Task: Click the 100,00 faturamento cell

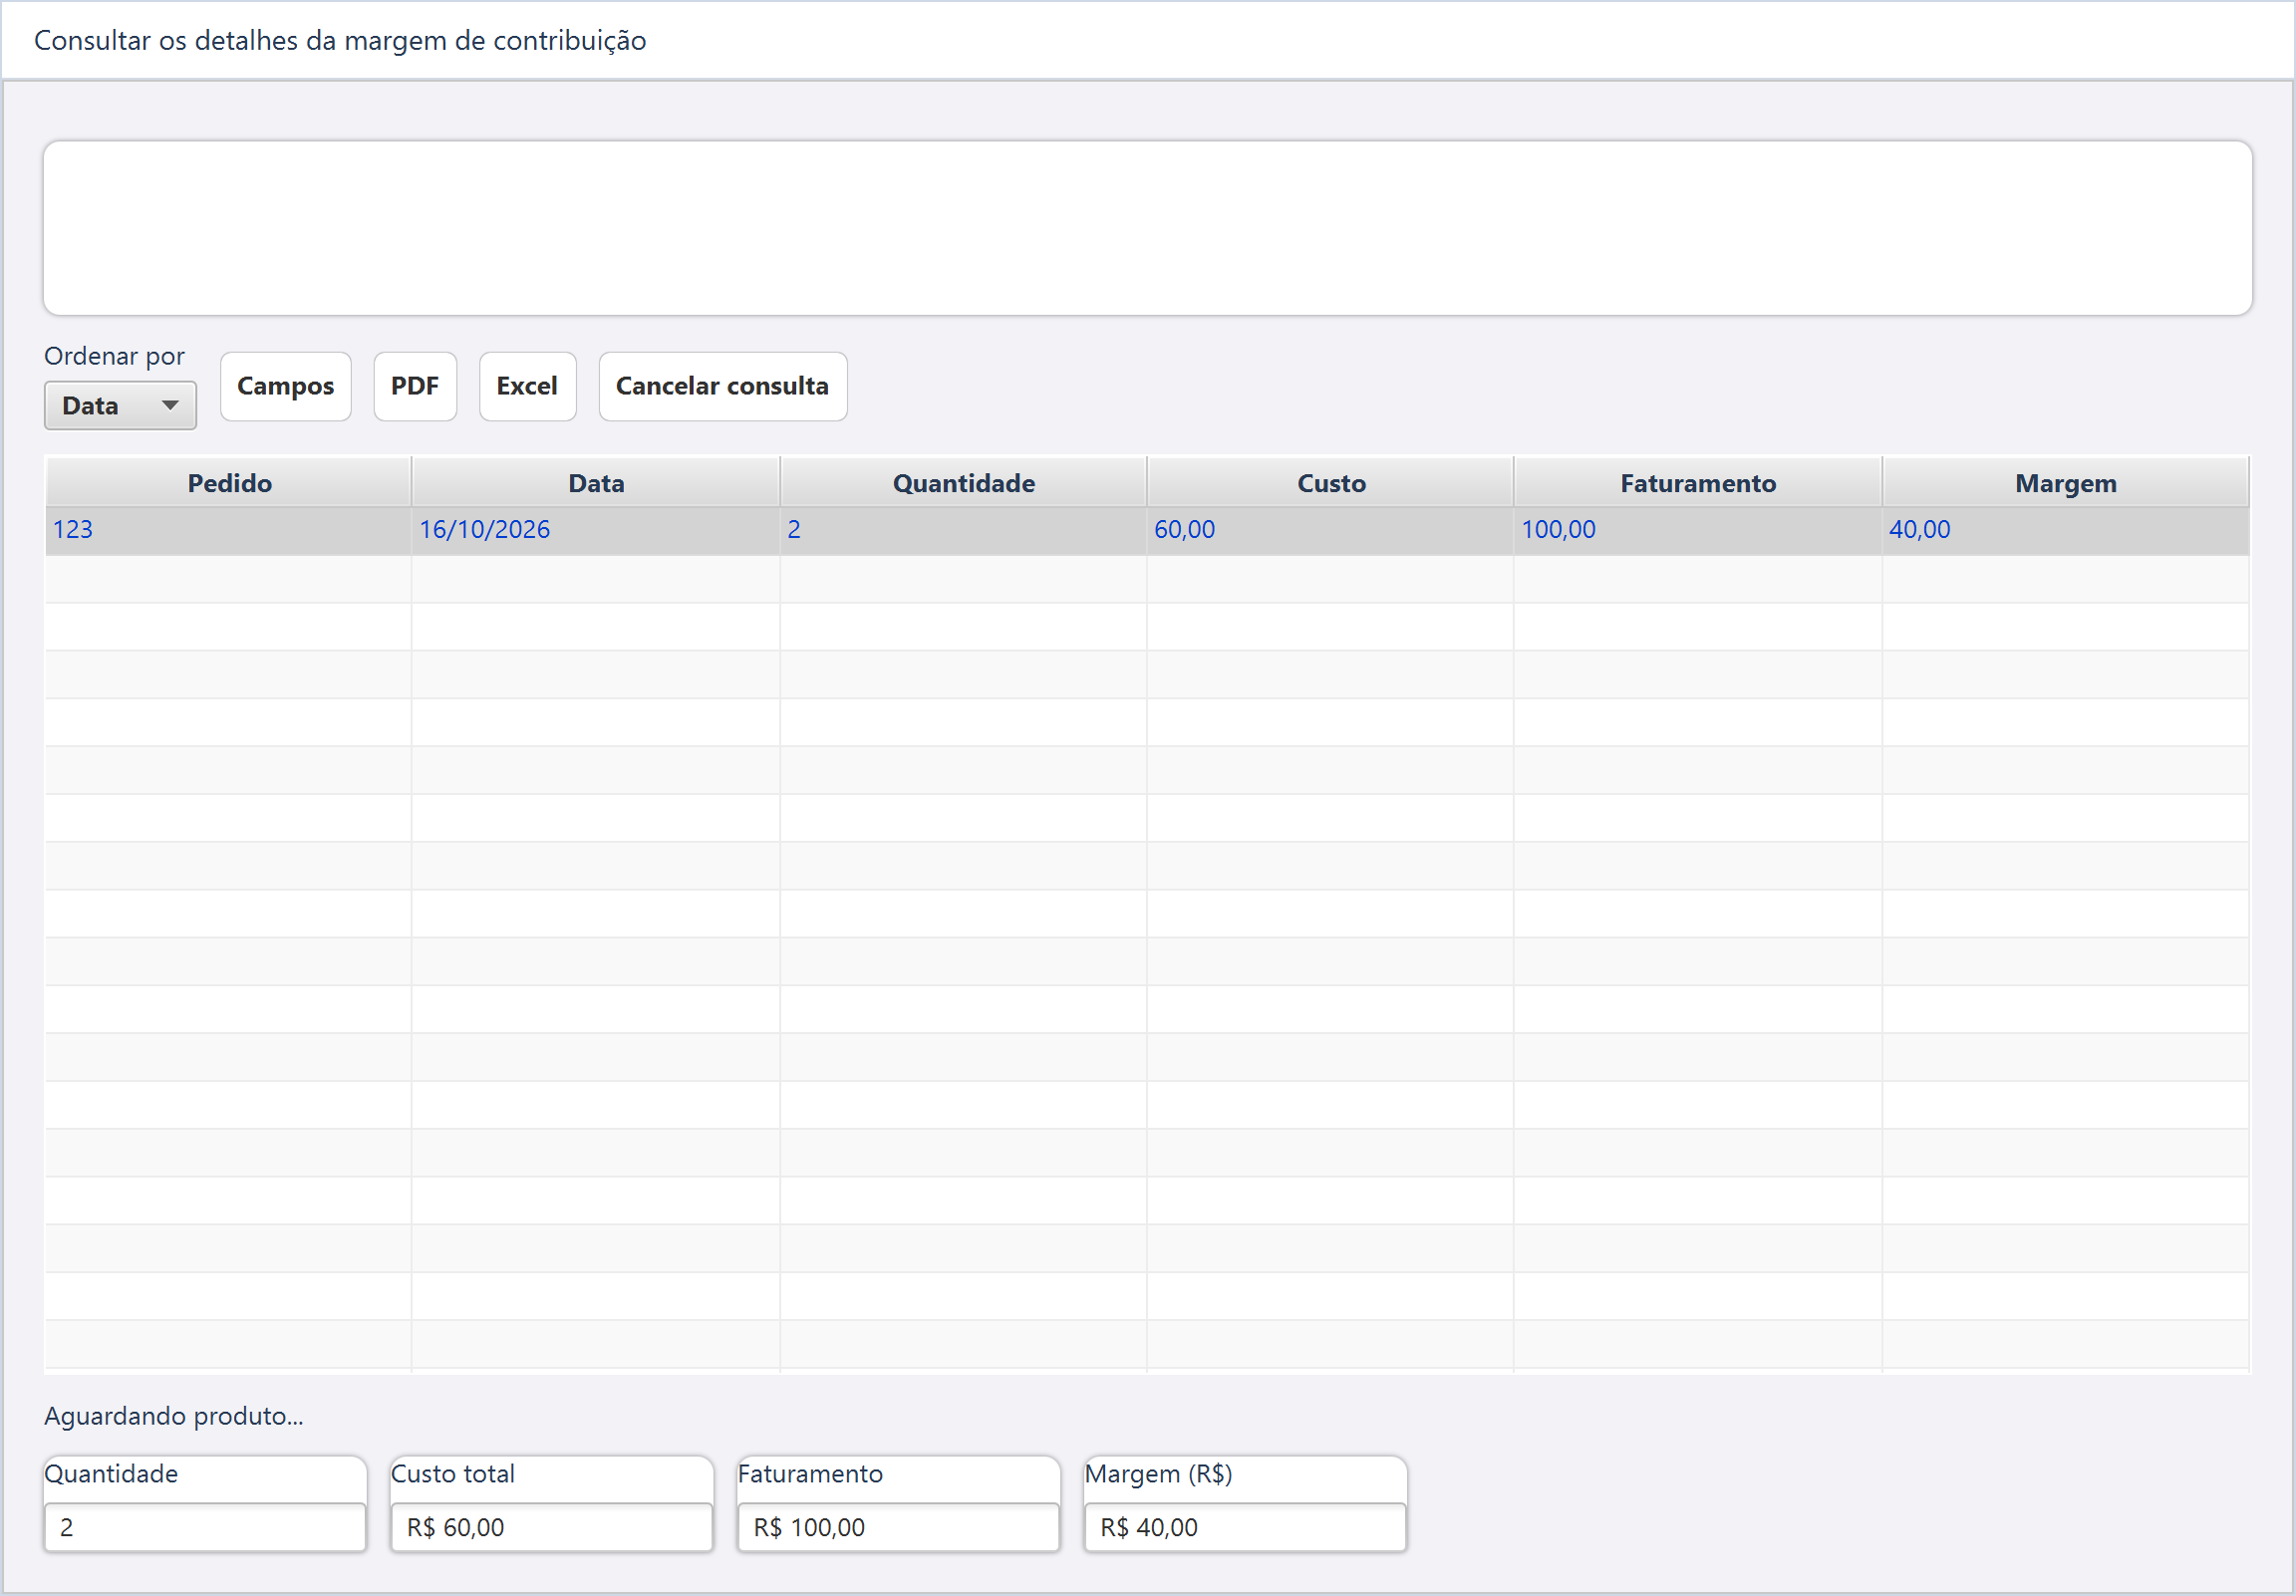Action: tap(1698, 530)
